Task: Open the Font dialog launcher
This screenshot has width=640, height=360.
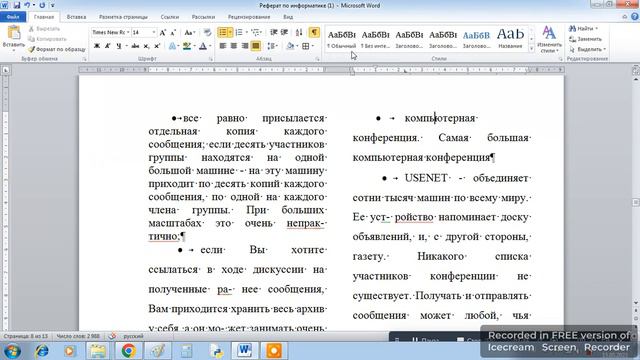Action: [211, 59]
